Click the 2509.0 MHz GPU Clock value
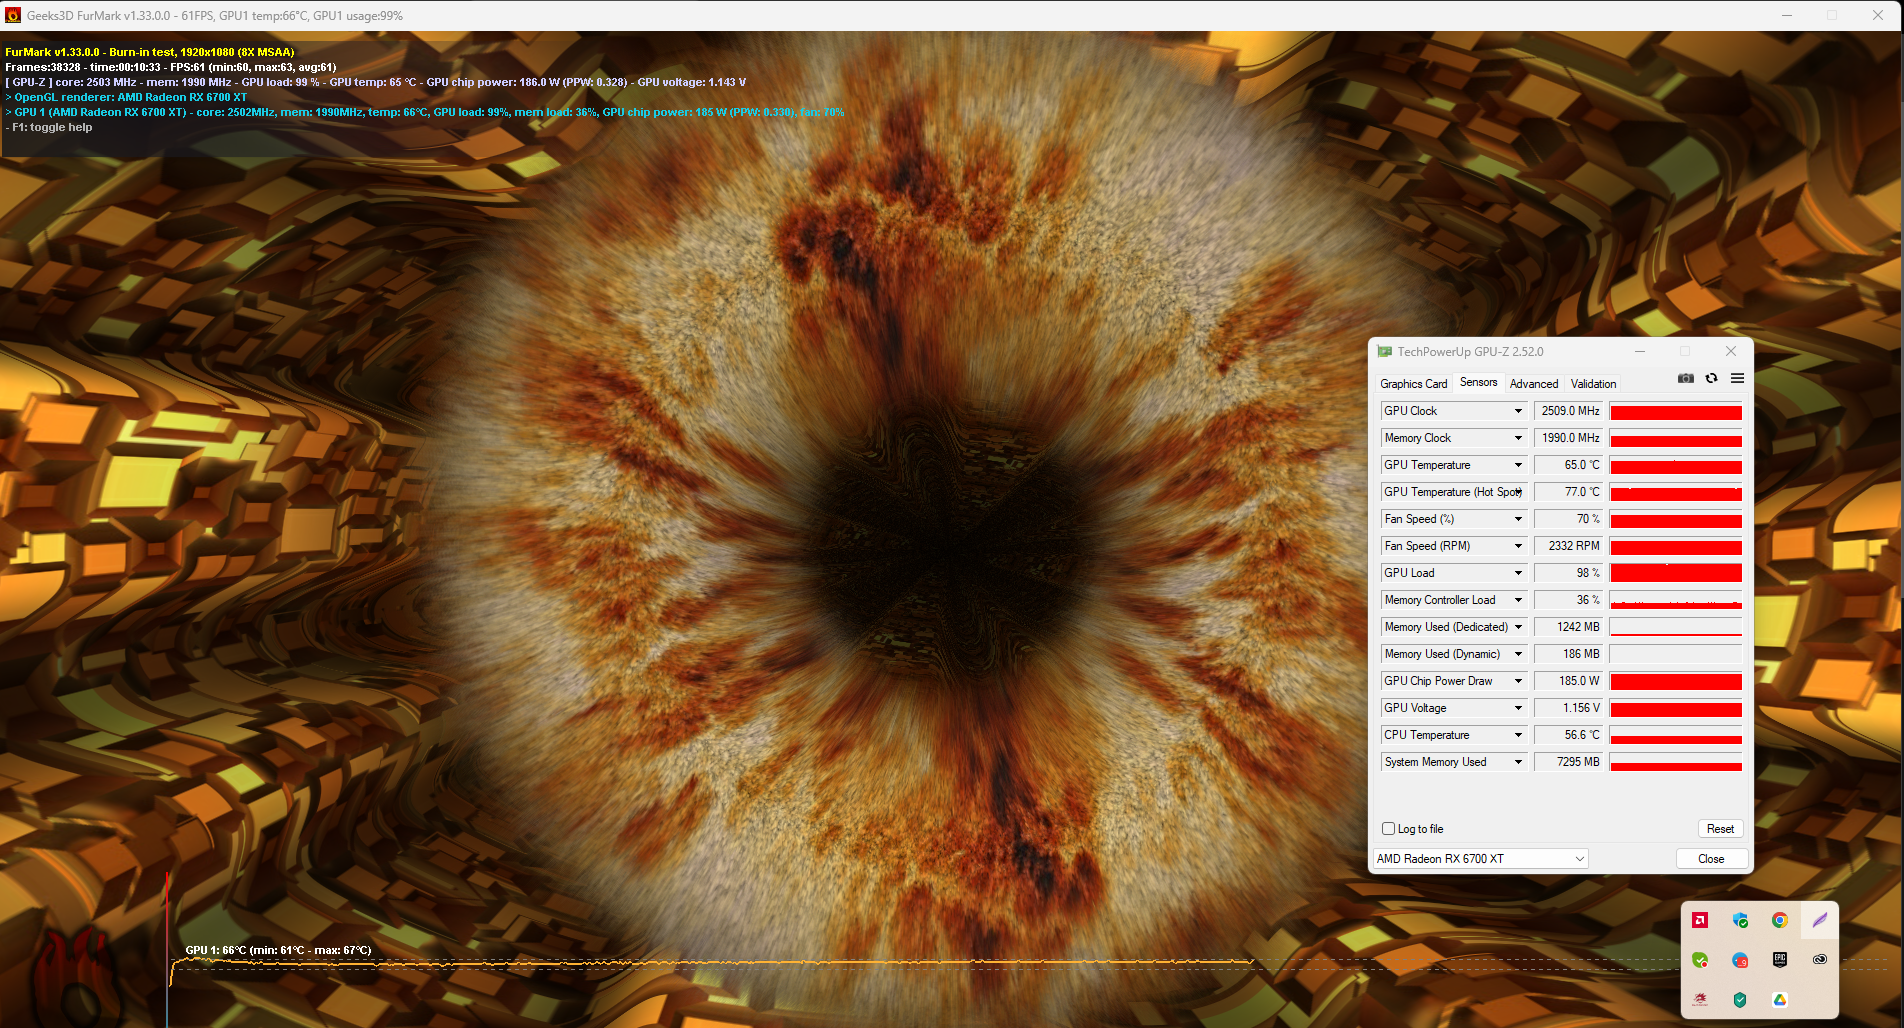1904x1028 pixels. (1569, 411)
